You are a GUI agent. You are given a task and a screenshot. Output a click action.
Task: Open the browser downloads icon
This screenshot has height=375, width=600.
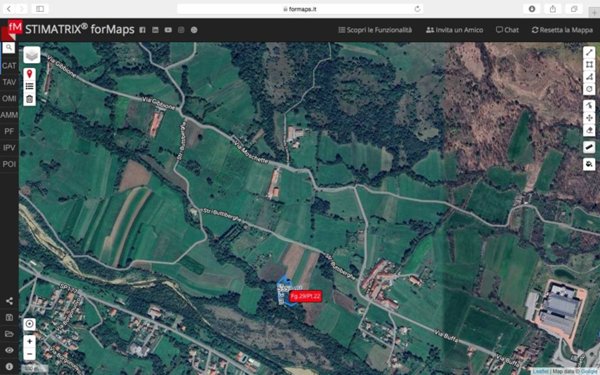(x=532, y=9)
